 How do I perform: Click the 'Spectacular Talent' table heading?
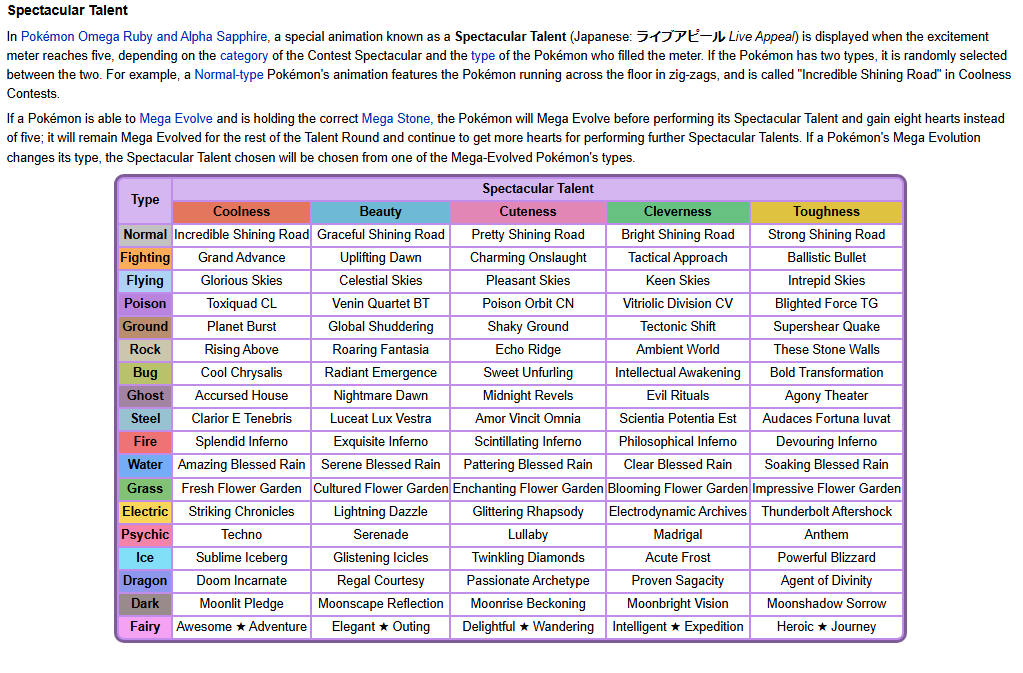point(538,189)
